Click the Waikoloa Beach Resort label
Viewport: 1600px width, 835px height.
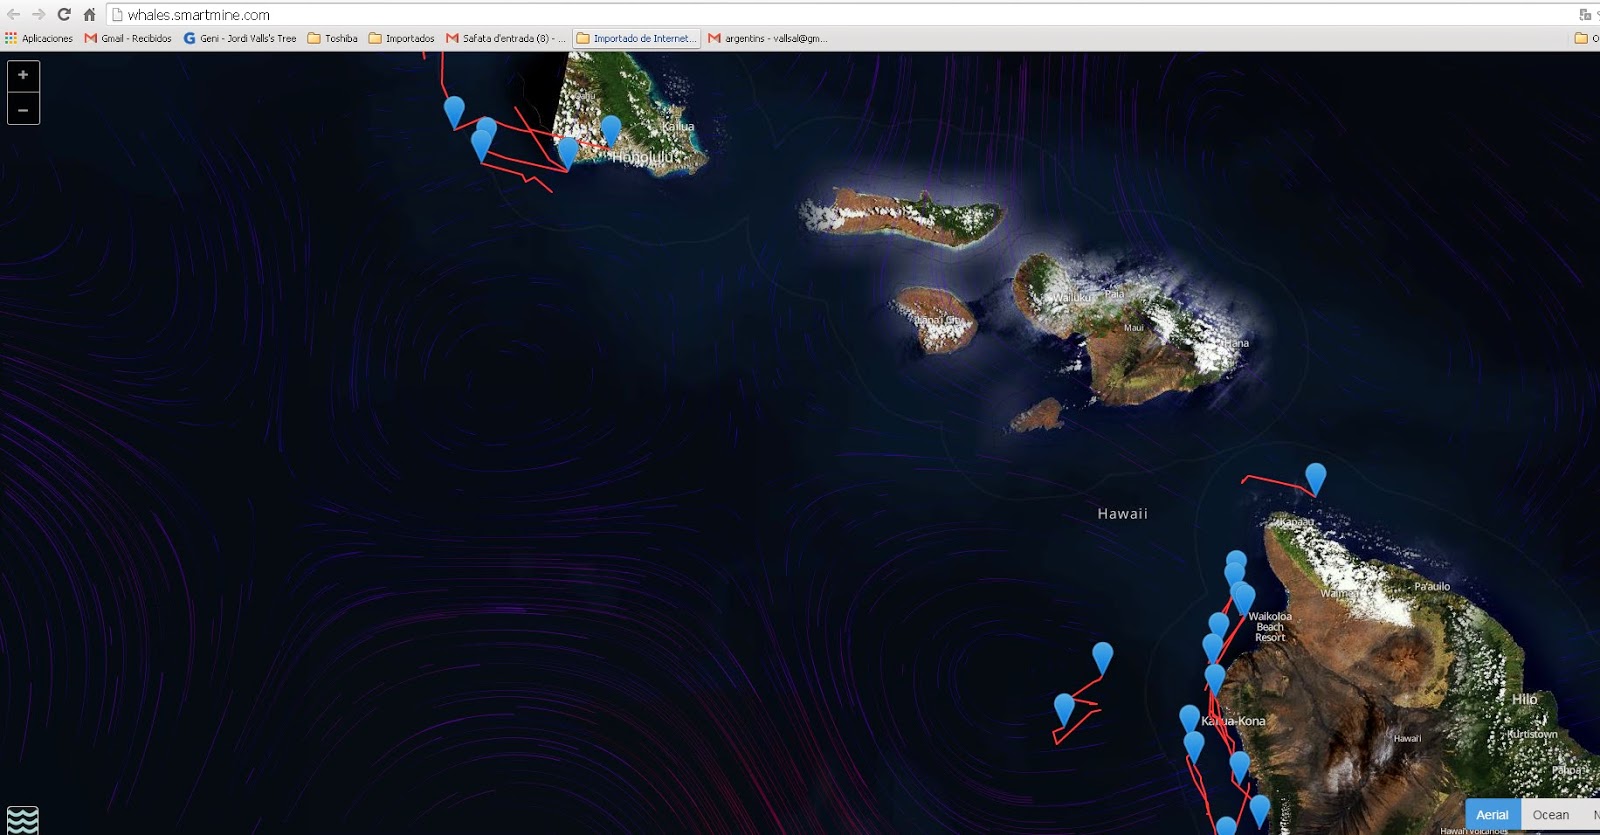(x=1270, y=627)
